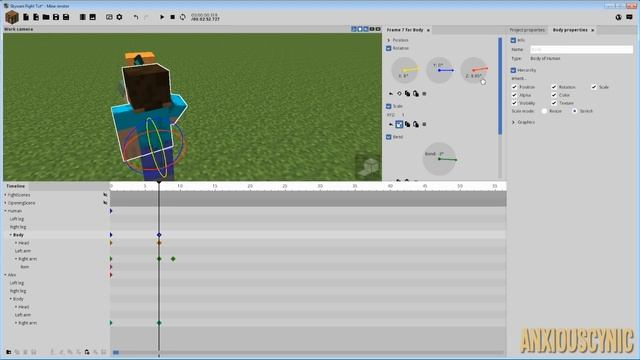Click Y rotation dial with blue hand
The width and height of the screenshot is (640, 360).
(440, 70)
